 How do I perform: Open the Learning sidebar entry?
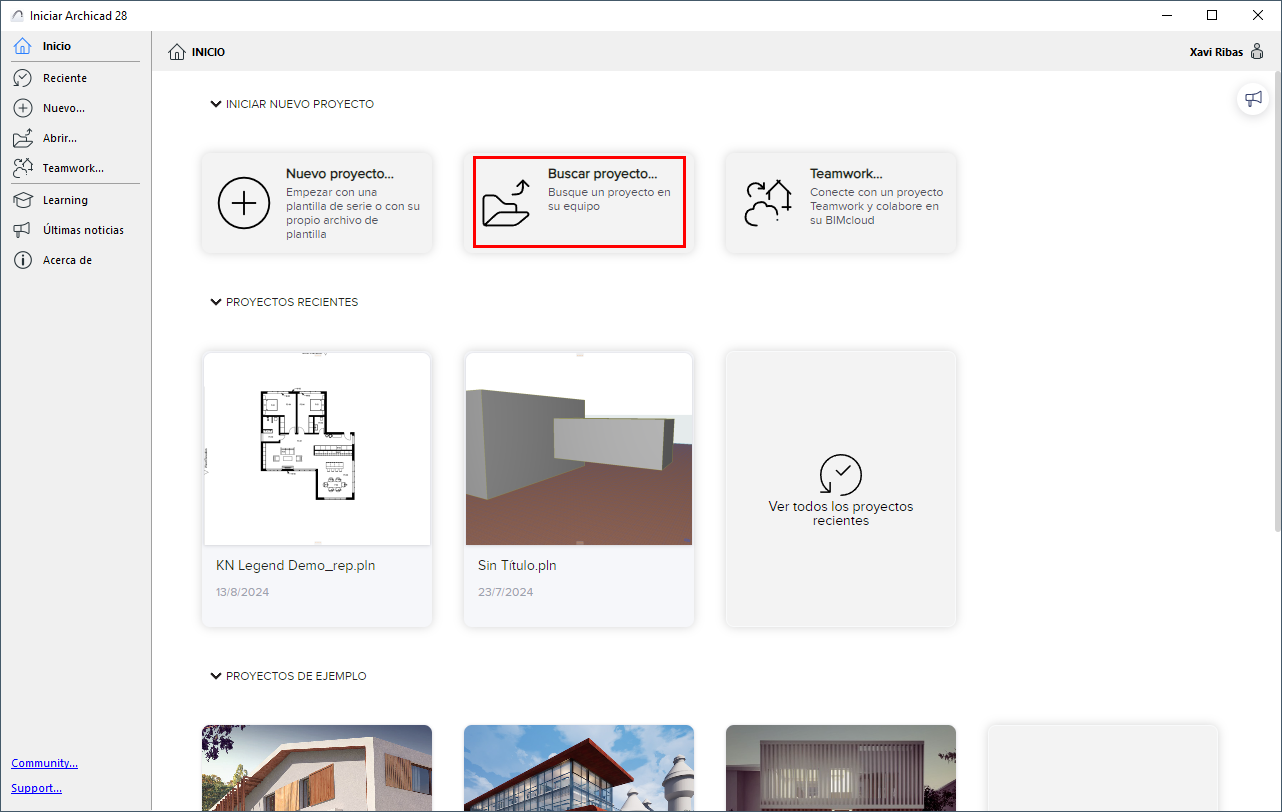[x=75, y=200]
